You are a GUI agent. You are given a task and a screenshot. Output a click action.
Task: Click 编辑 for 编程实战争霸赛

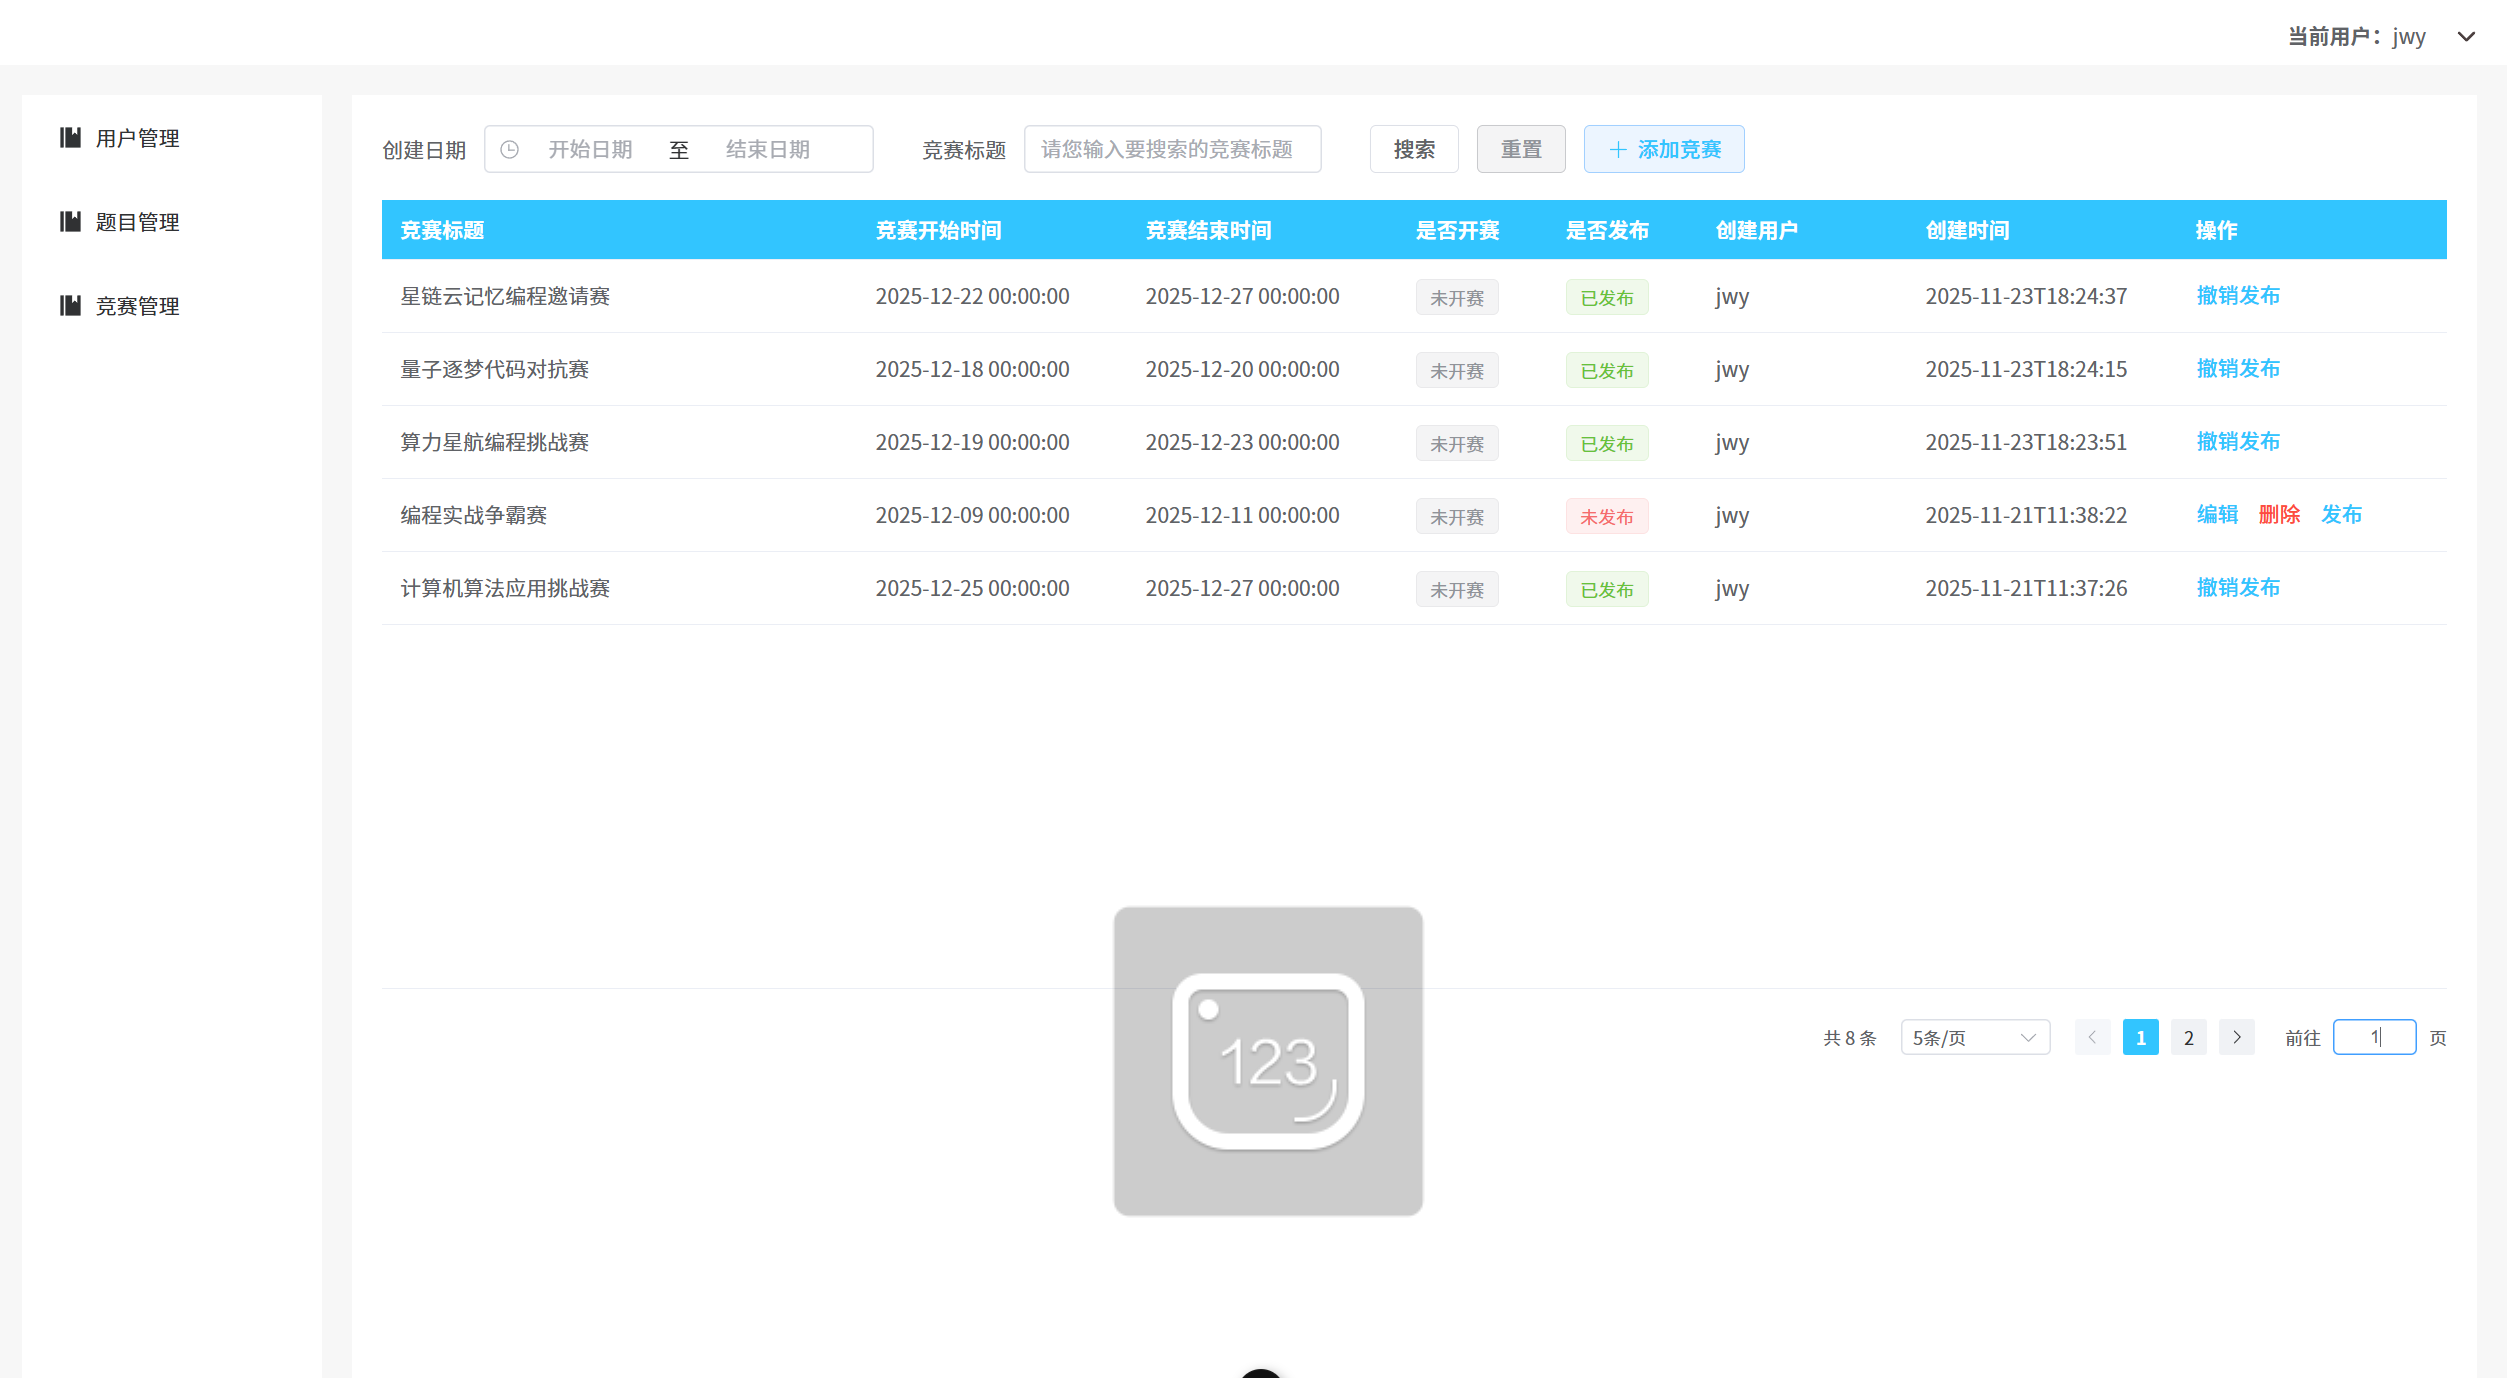[x=2216, y=515]
